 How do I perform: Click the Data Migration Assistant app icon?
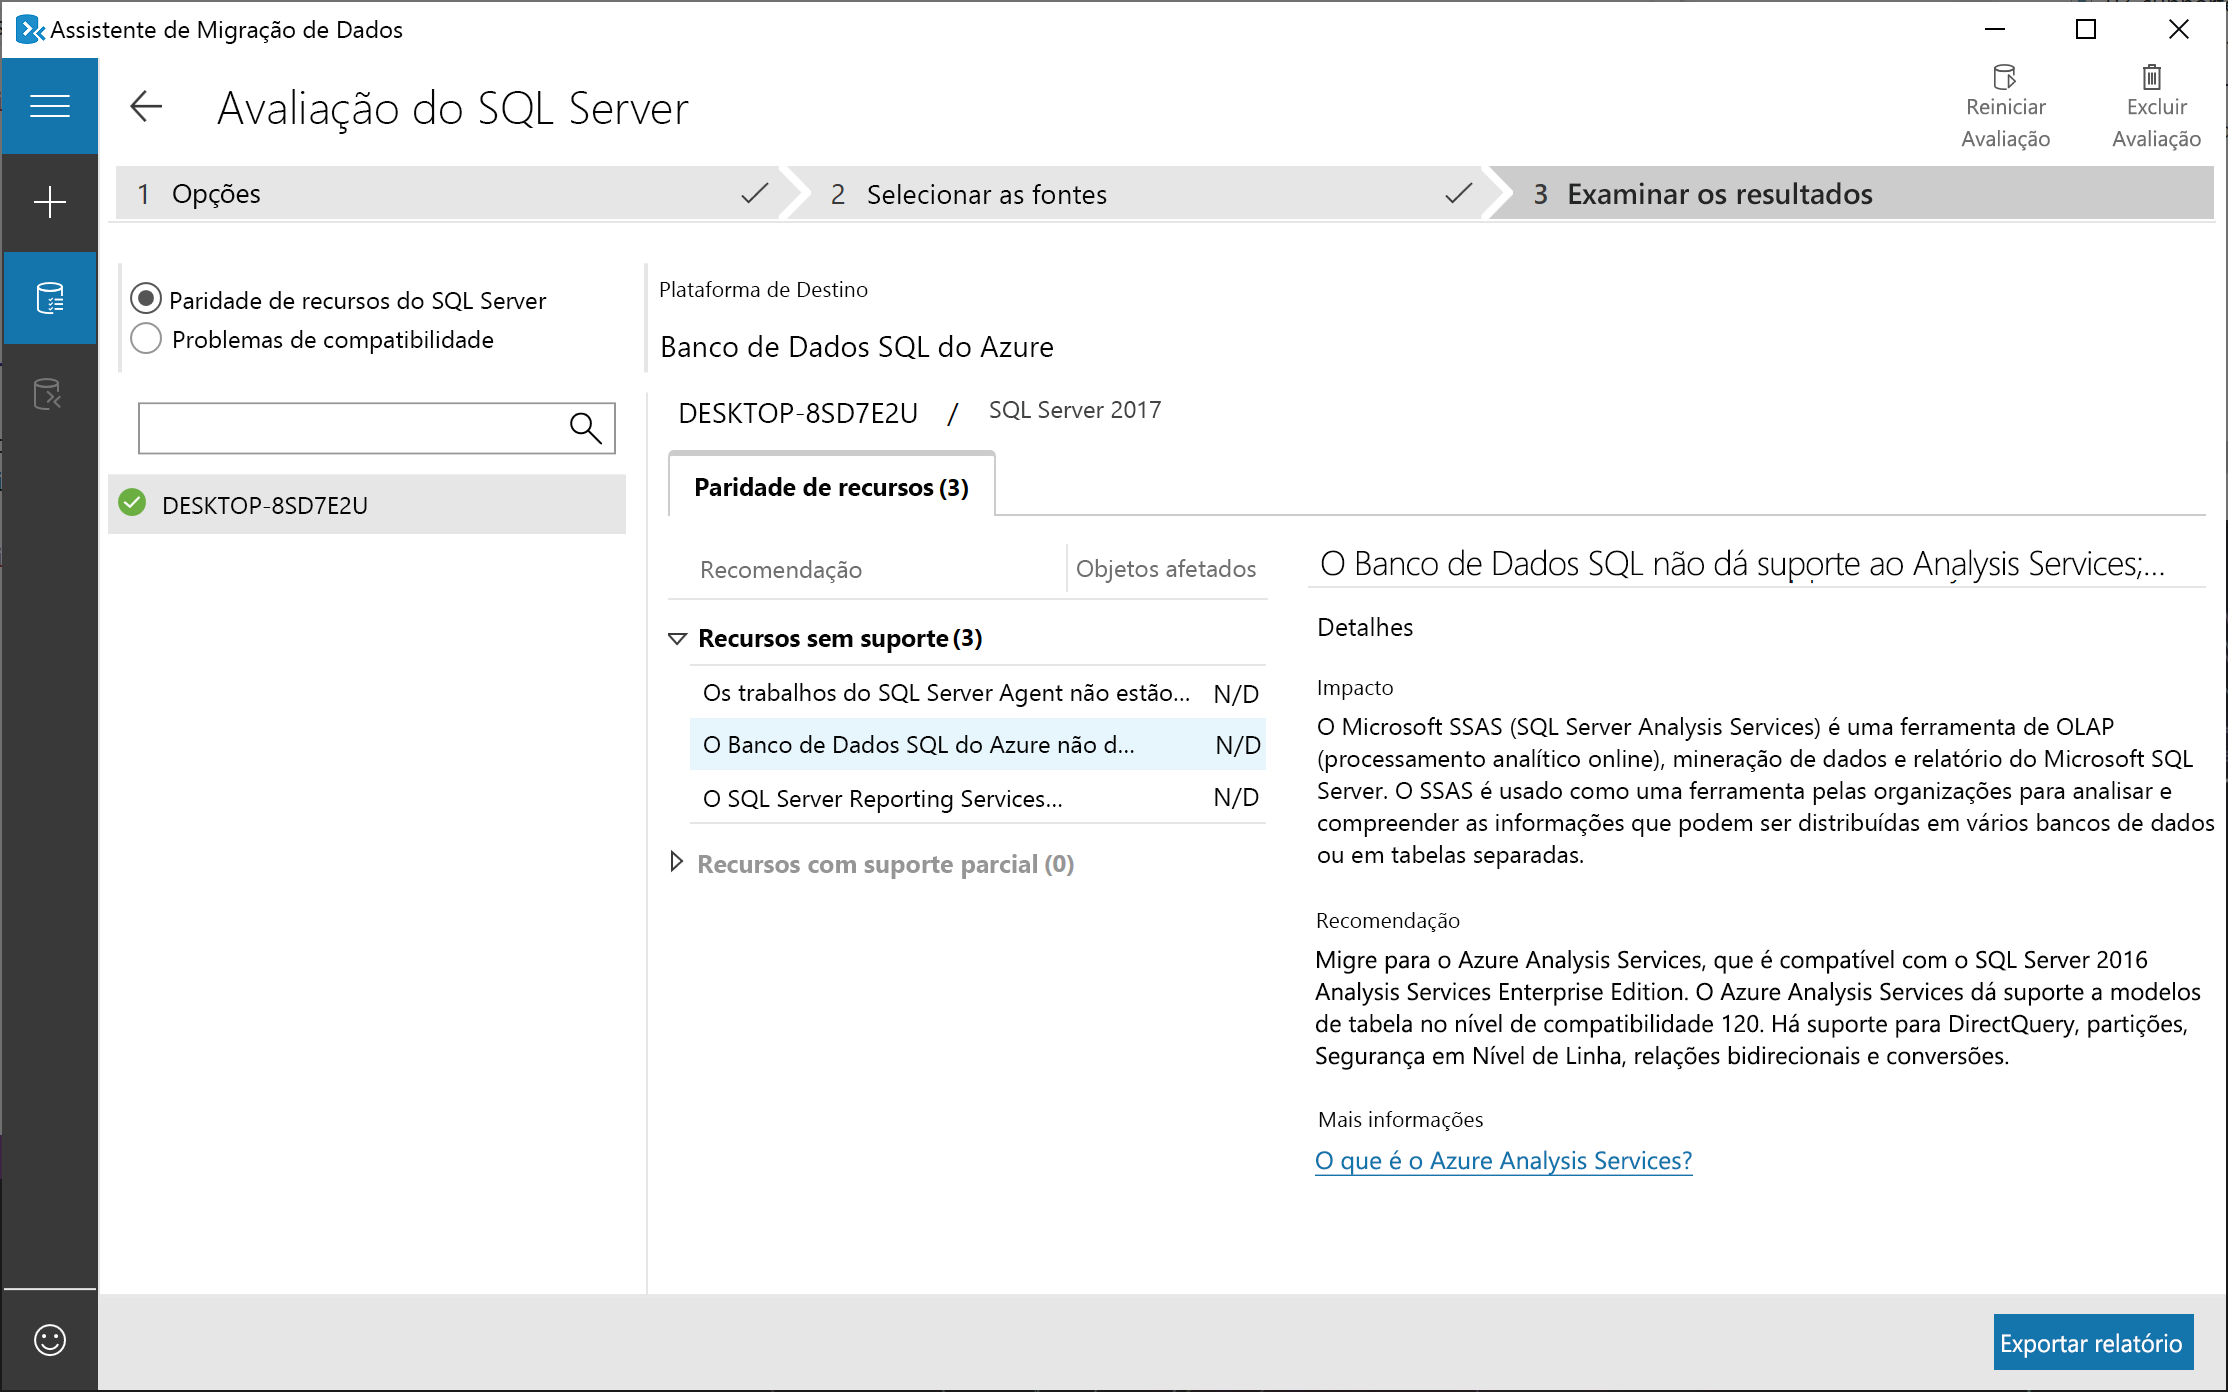click(x=30, y=29)
